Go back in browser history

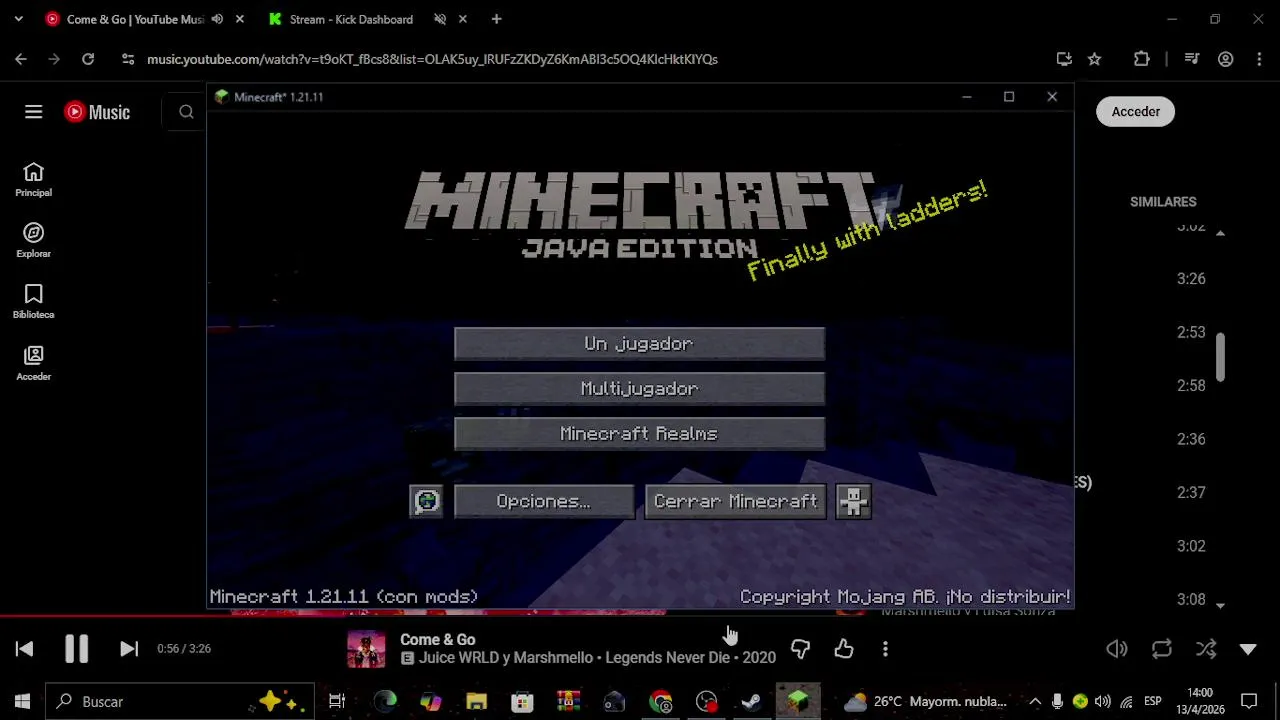pos(21,59)
